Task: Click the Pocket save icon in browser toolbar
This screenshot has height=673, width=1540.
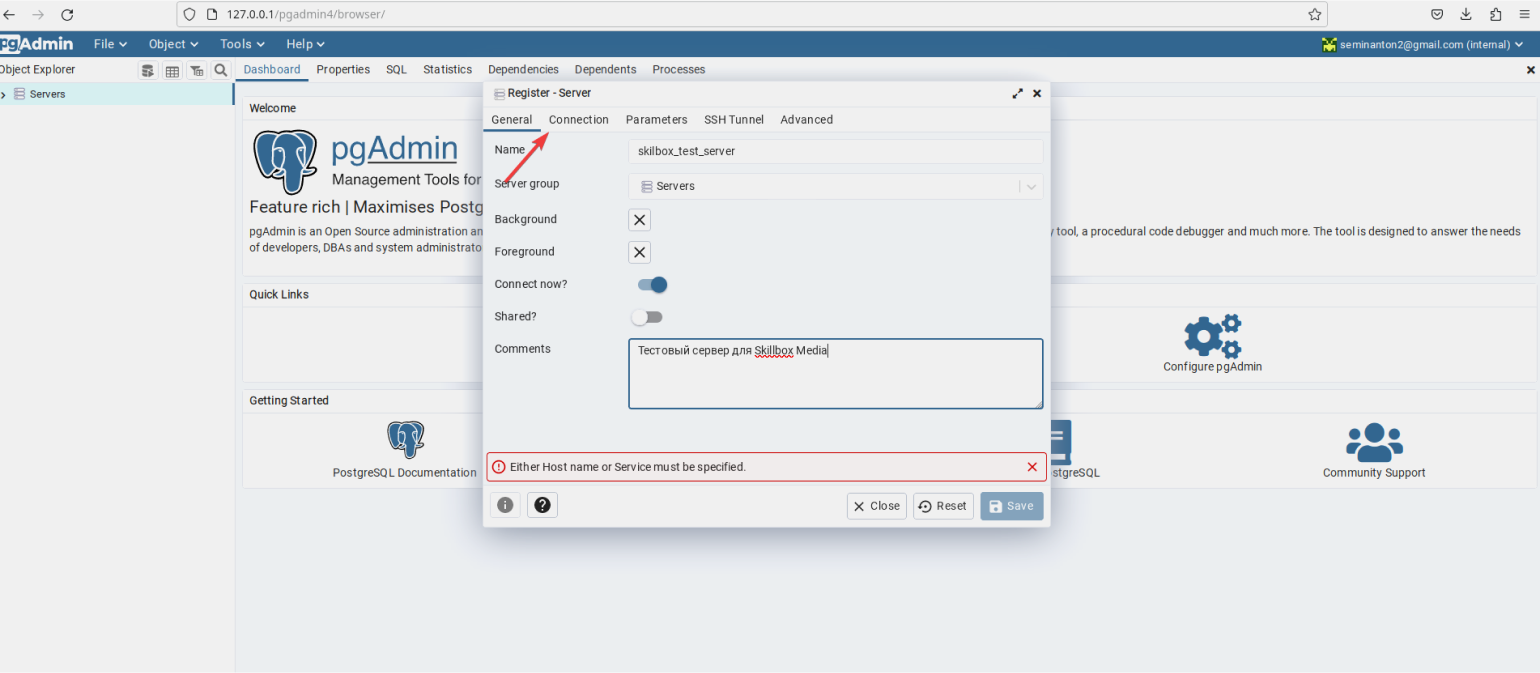Action: [1437, 15]
